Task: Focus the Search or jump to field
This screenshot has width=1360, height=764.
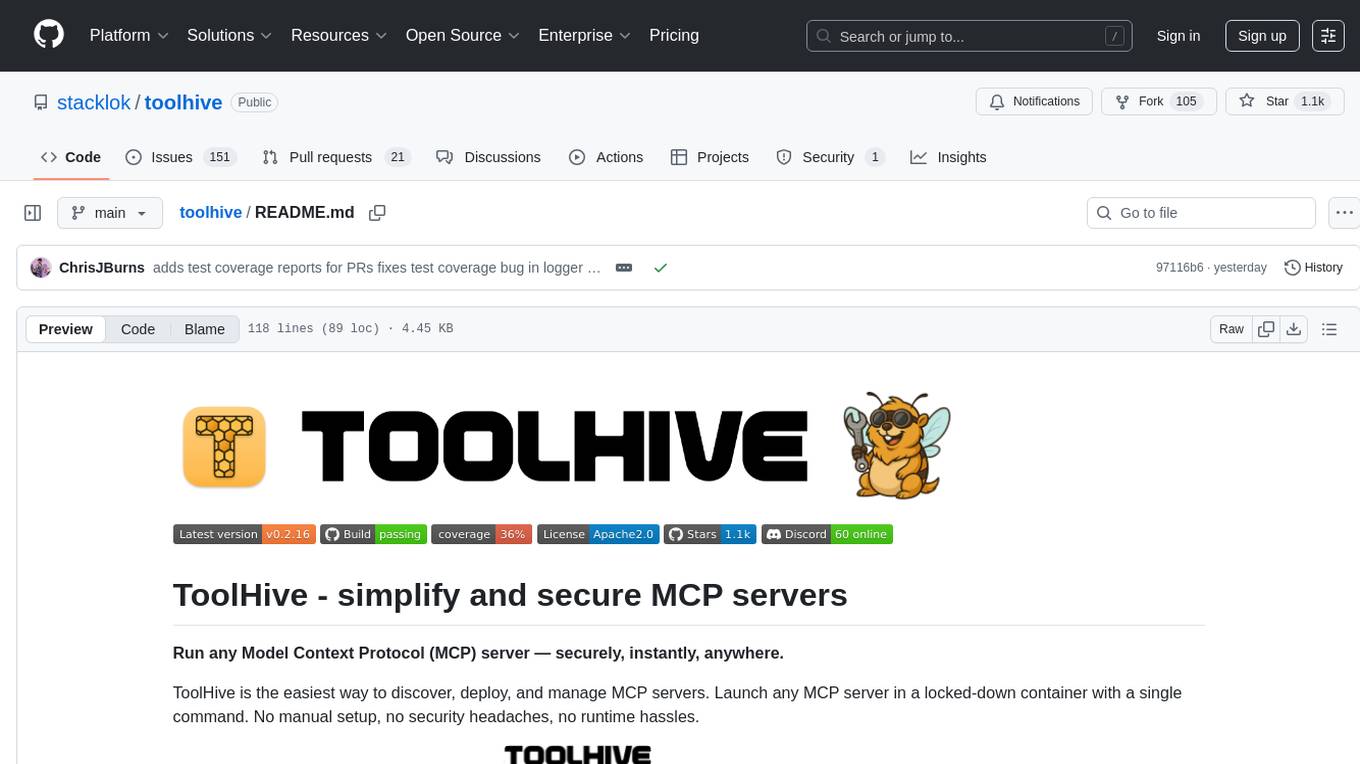Action: tap(969, 36)
